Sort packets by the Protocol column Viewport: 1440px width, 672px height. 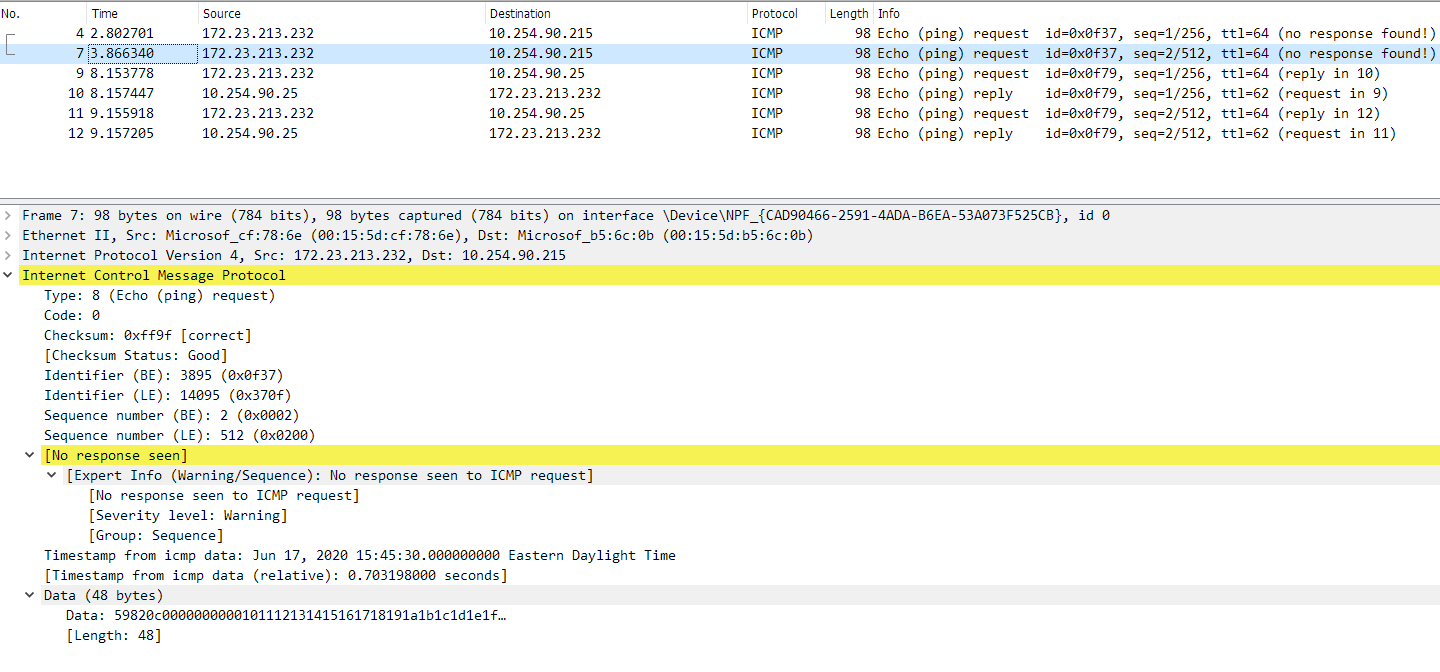point(775,13)
